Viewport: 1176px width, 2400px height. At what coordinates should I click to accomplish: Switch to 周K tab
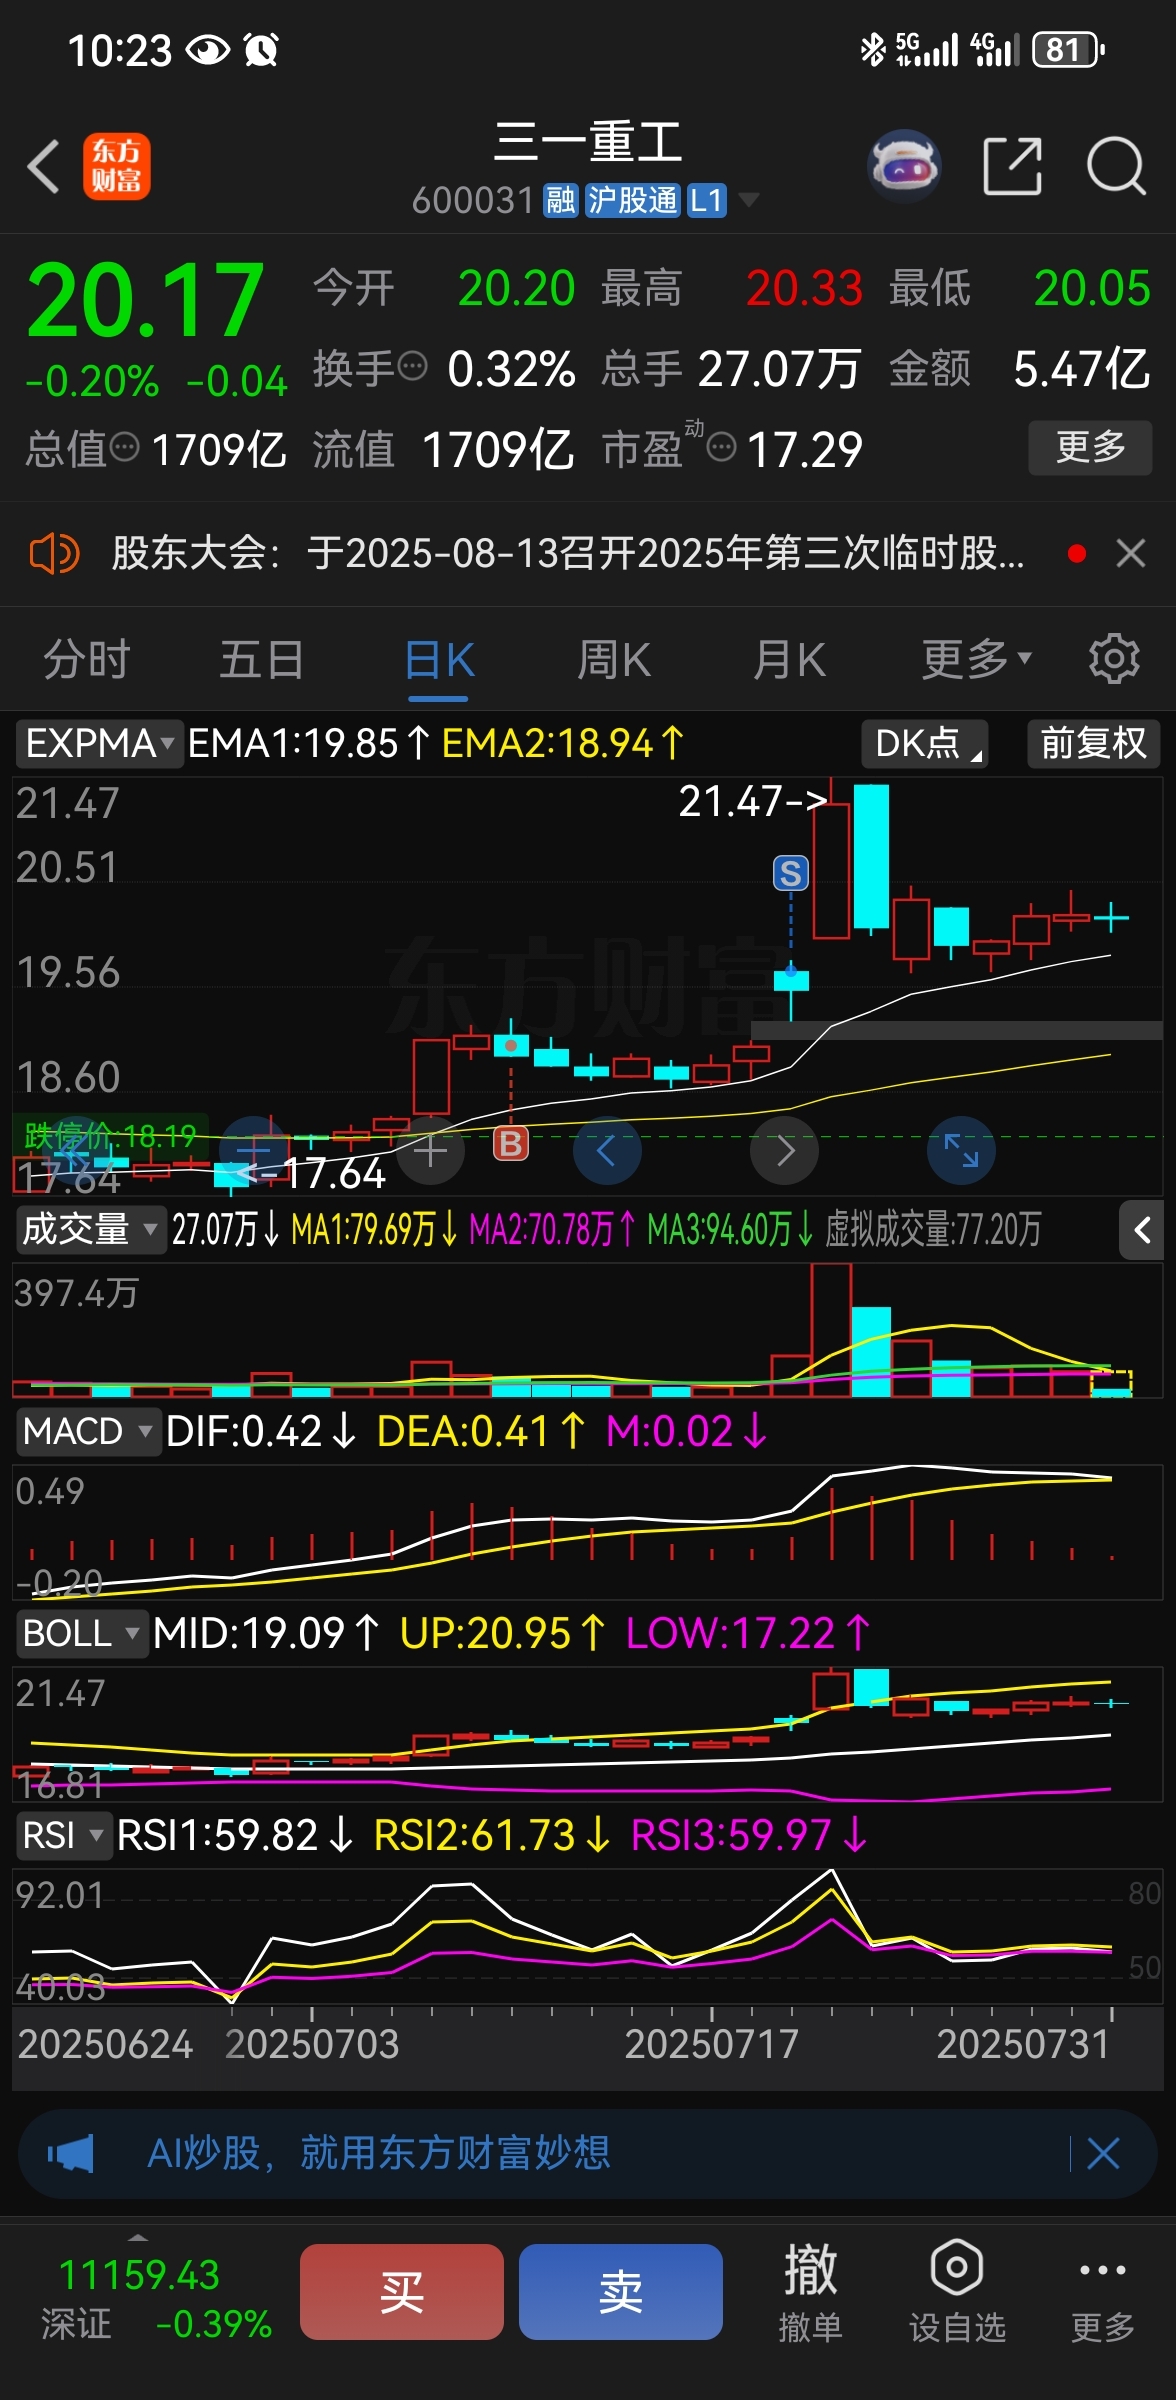click(x=614, y=660)
